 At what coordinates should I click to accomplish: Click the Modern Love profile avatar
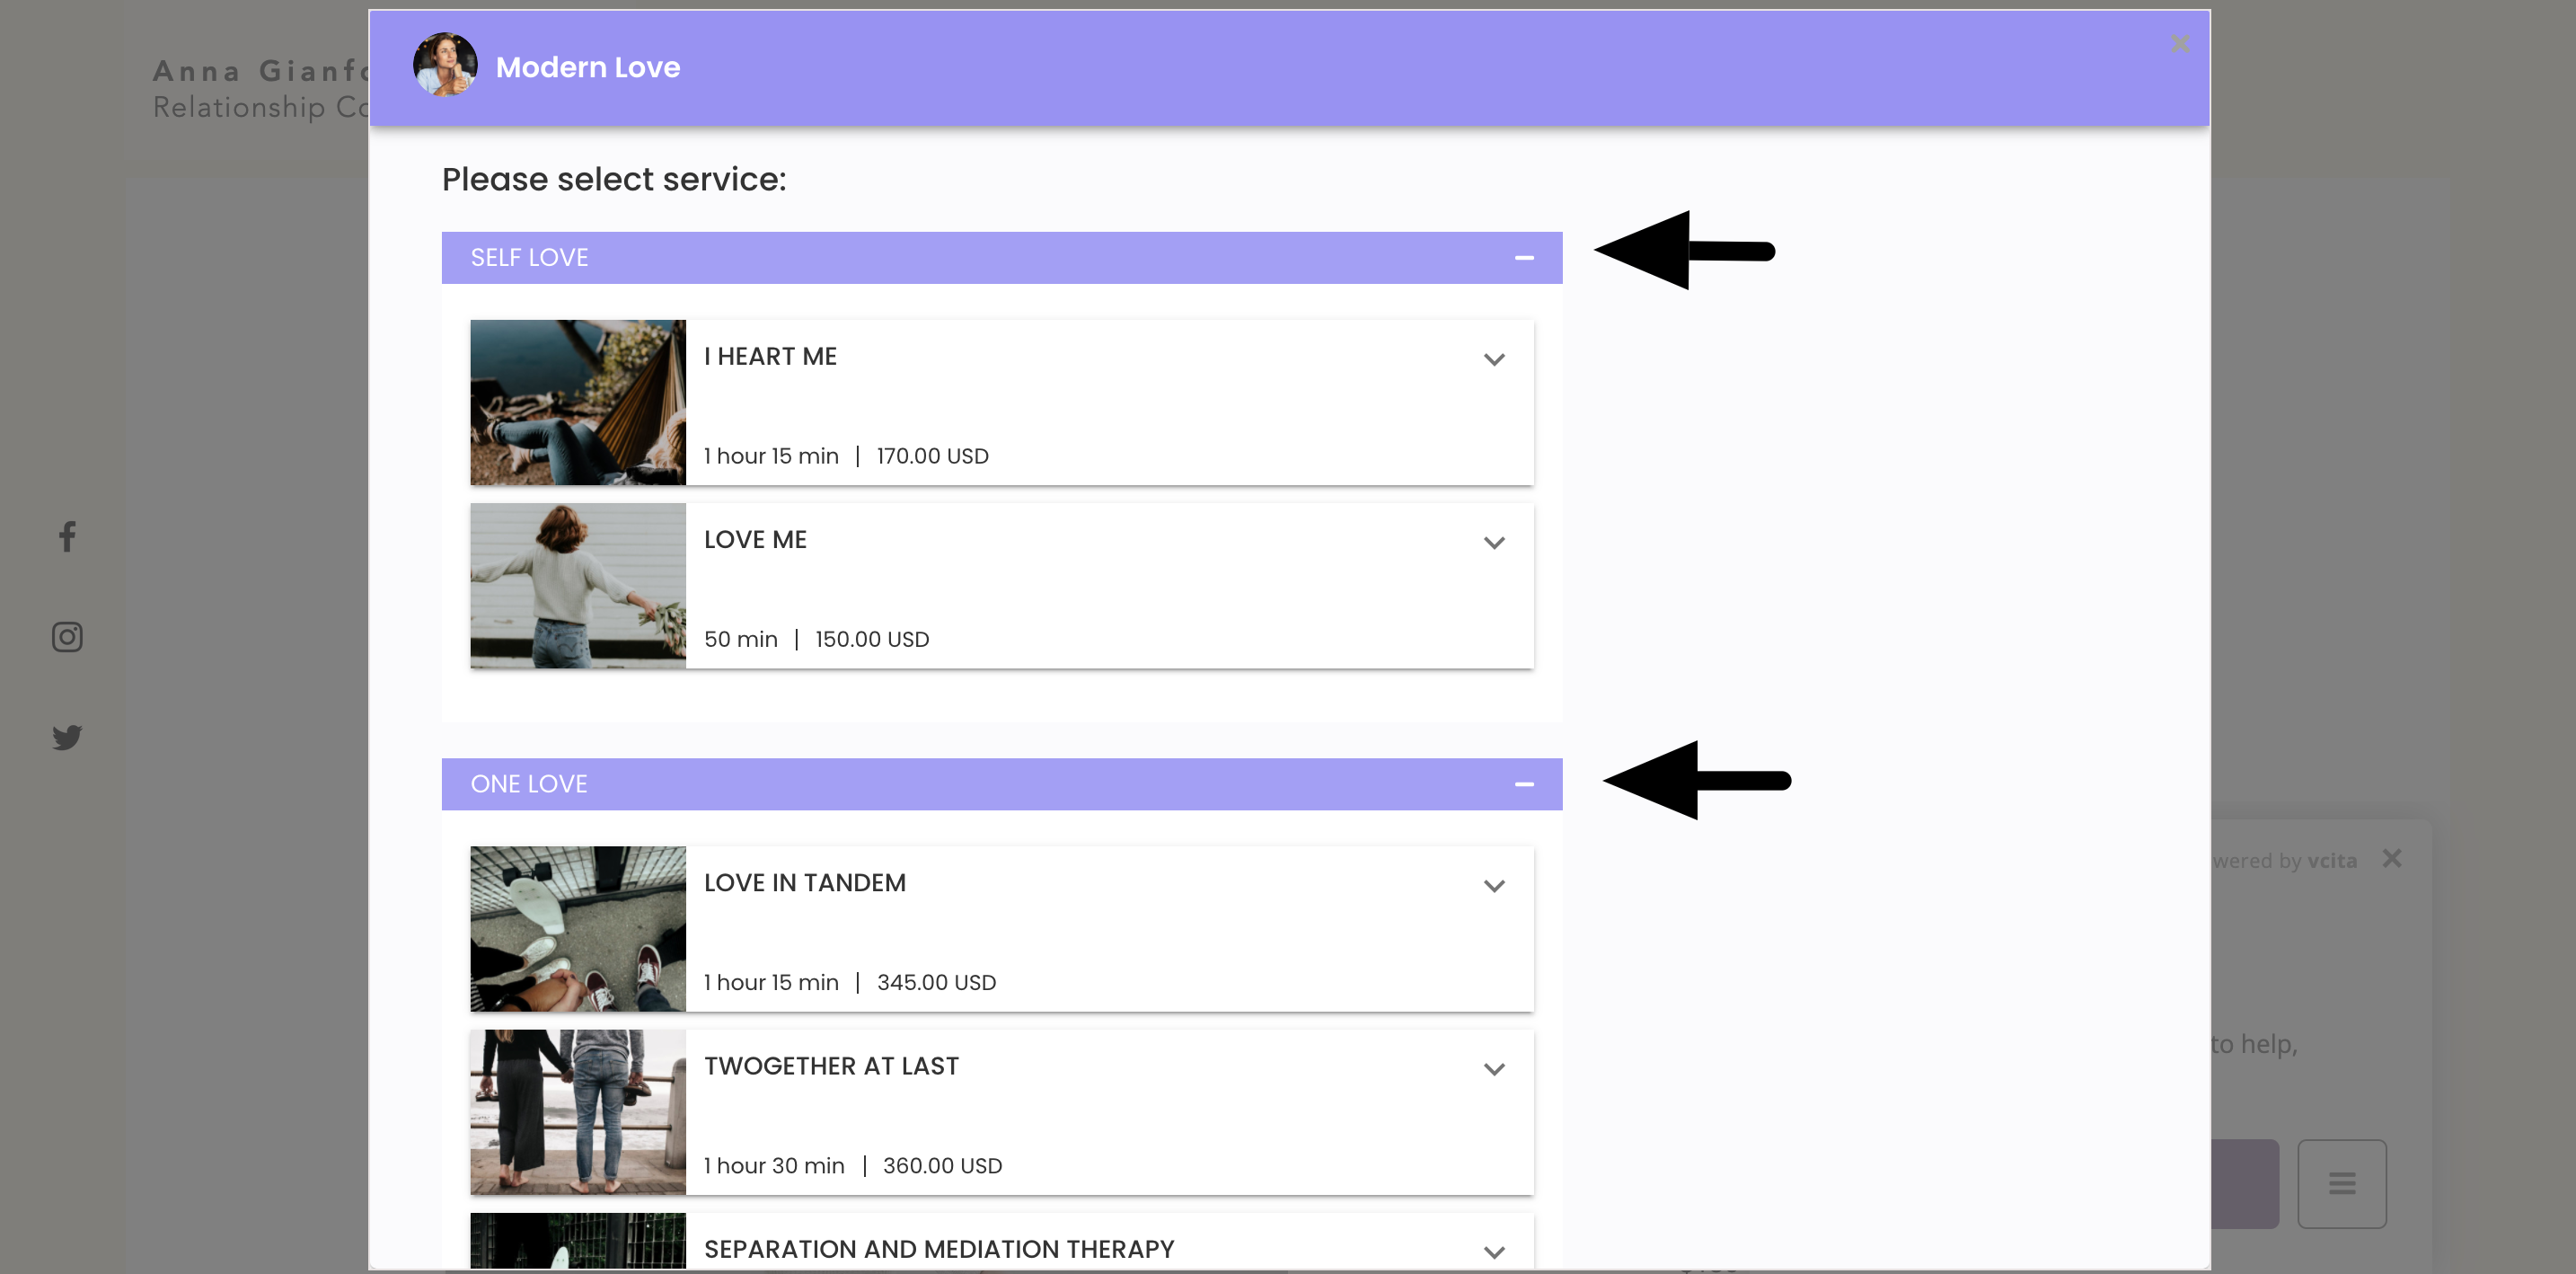tap(445, 65)
